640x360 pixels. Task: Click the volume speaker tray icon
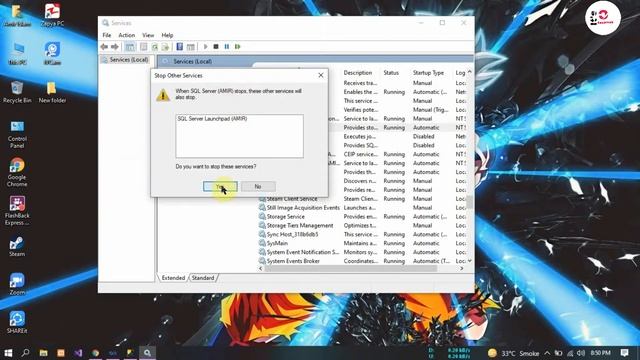coord(581,353)
